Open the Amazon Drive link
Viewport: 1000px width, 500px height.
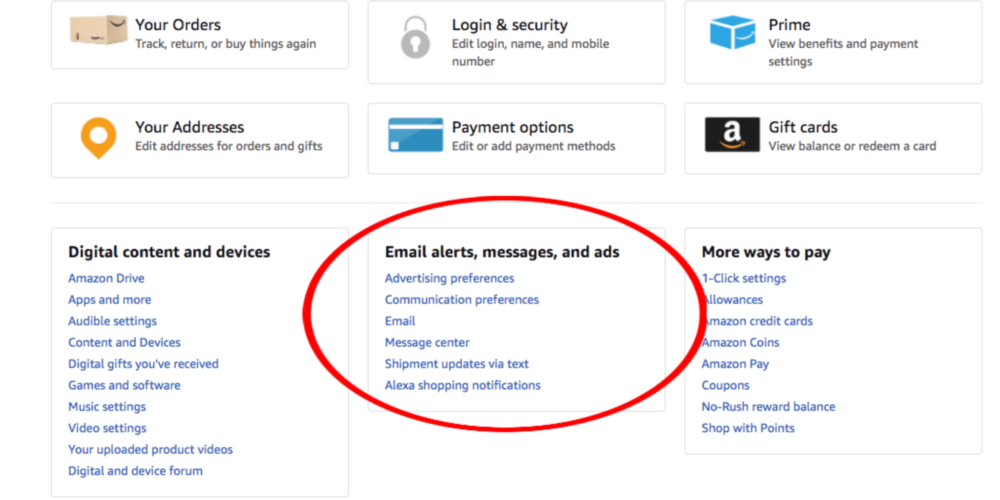[107, 278]
